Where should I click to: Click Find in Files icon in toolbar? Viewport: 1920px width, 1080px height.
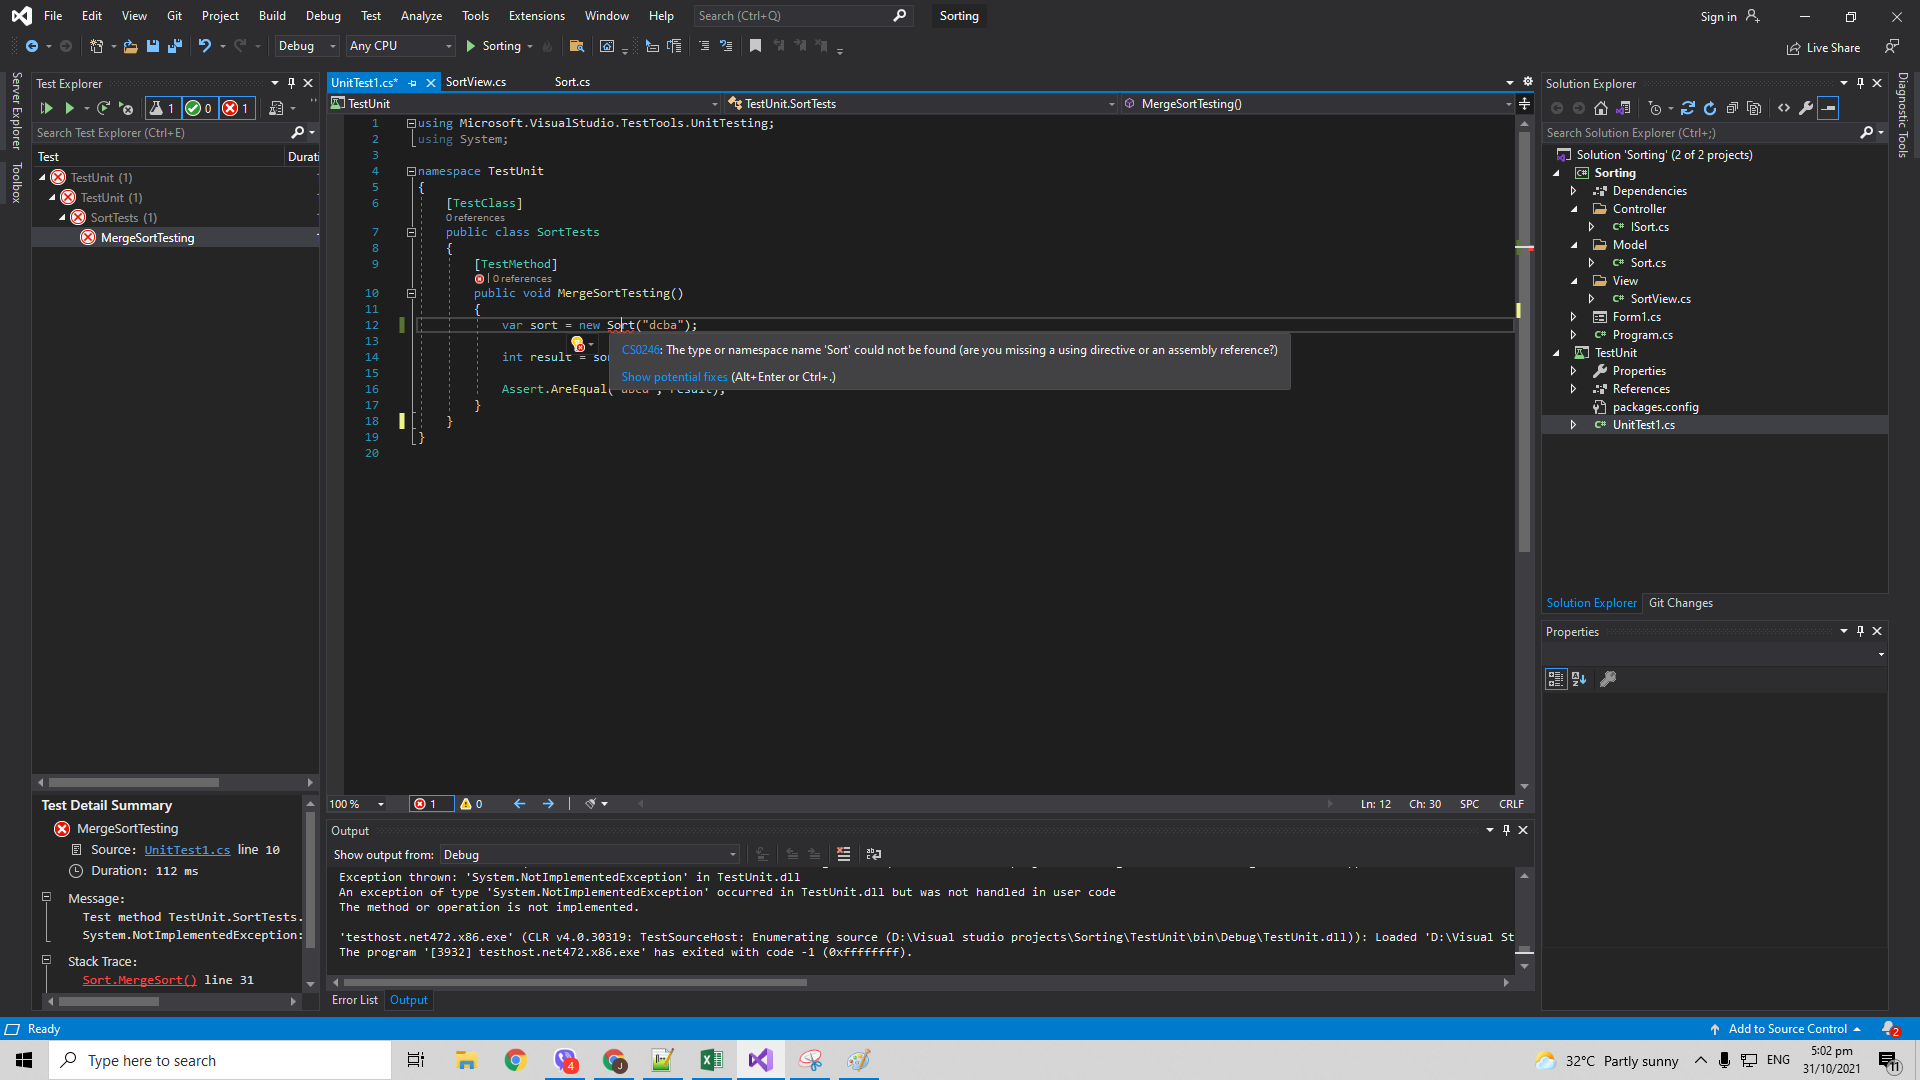coord(576,46)
